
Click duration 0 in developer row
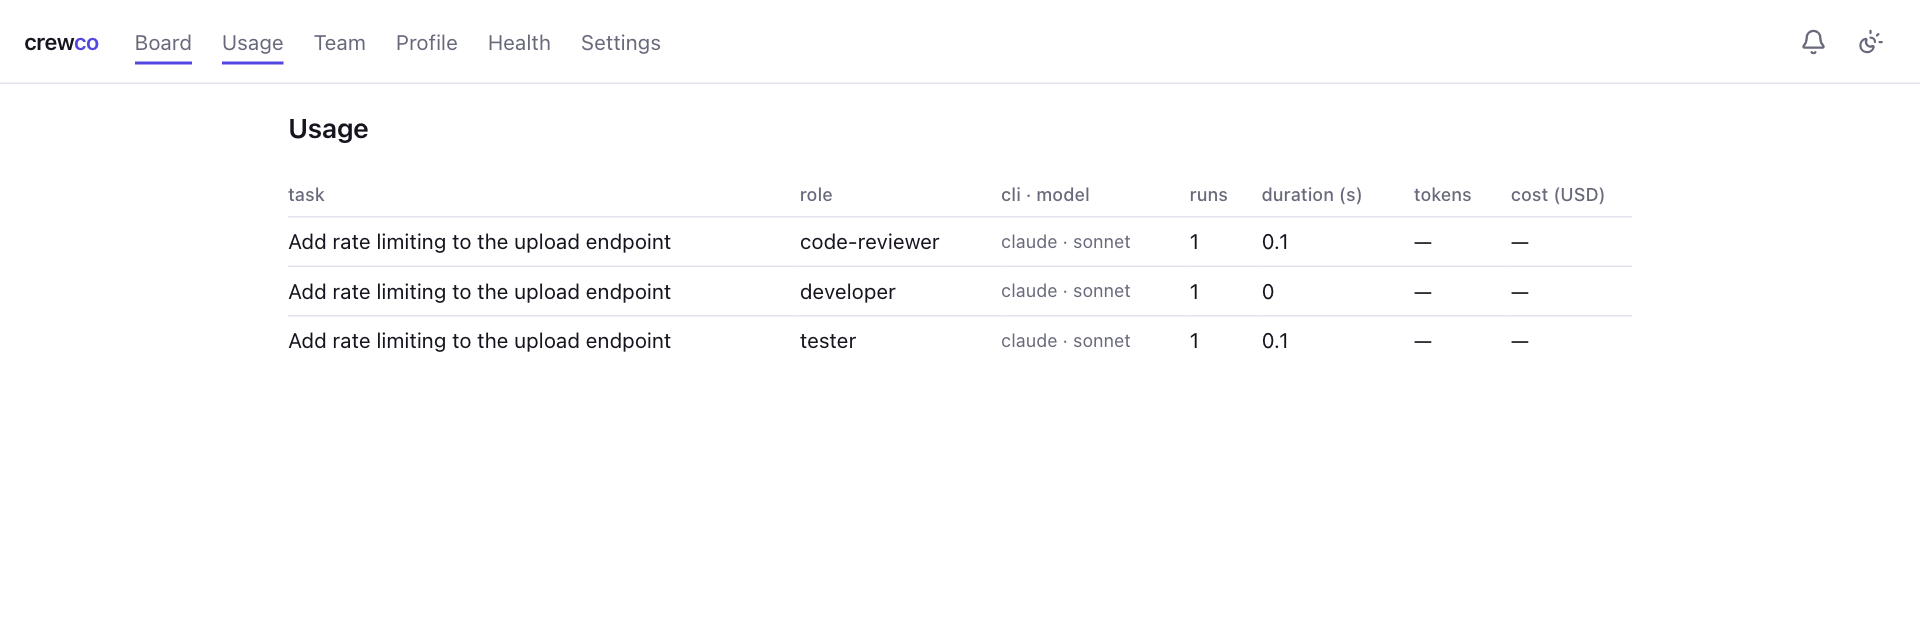coord(1268,292)
